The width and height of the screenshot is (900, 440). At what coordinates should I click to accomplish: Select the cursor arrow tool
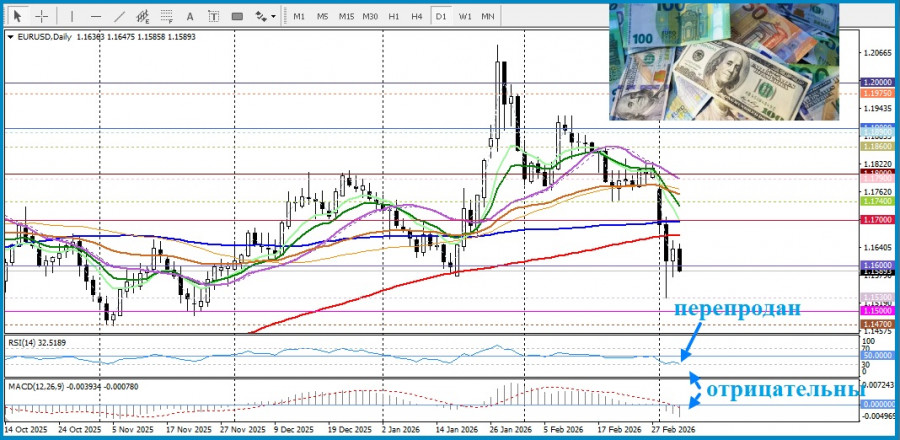[17, 16]
